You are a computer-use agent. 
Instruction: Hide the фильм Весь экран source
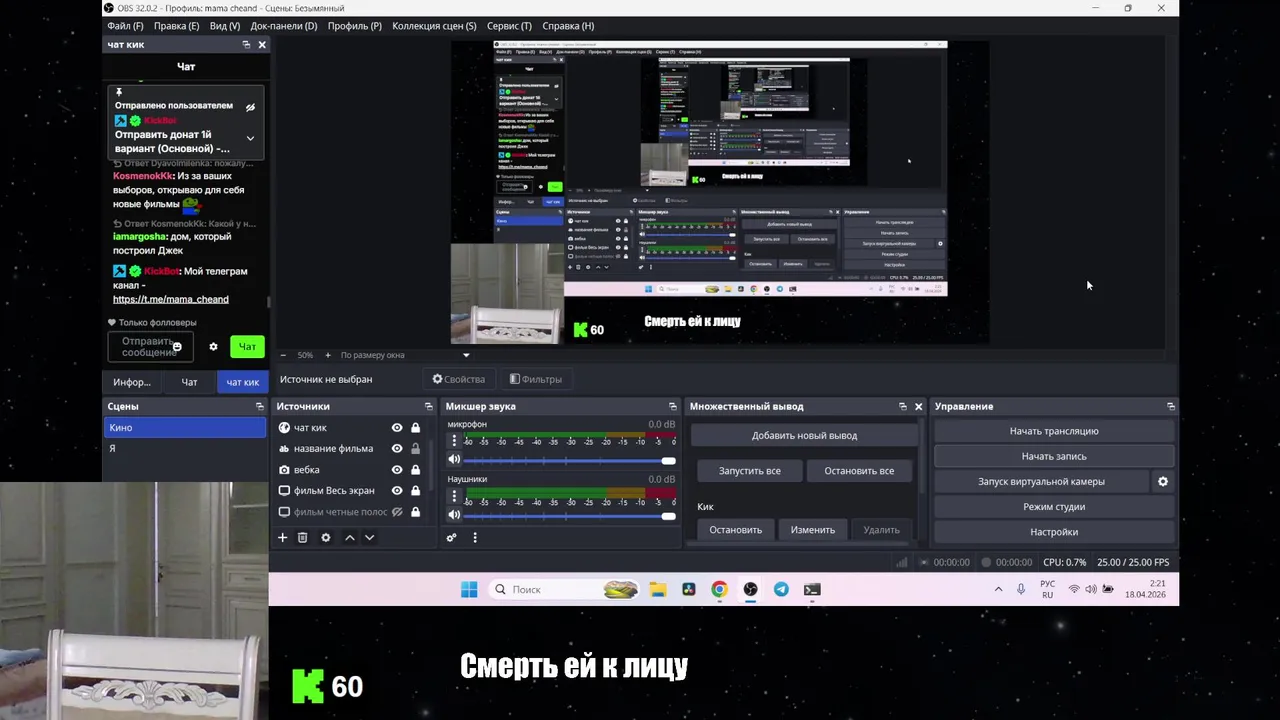coord(397,491)
